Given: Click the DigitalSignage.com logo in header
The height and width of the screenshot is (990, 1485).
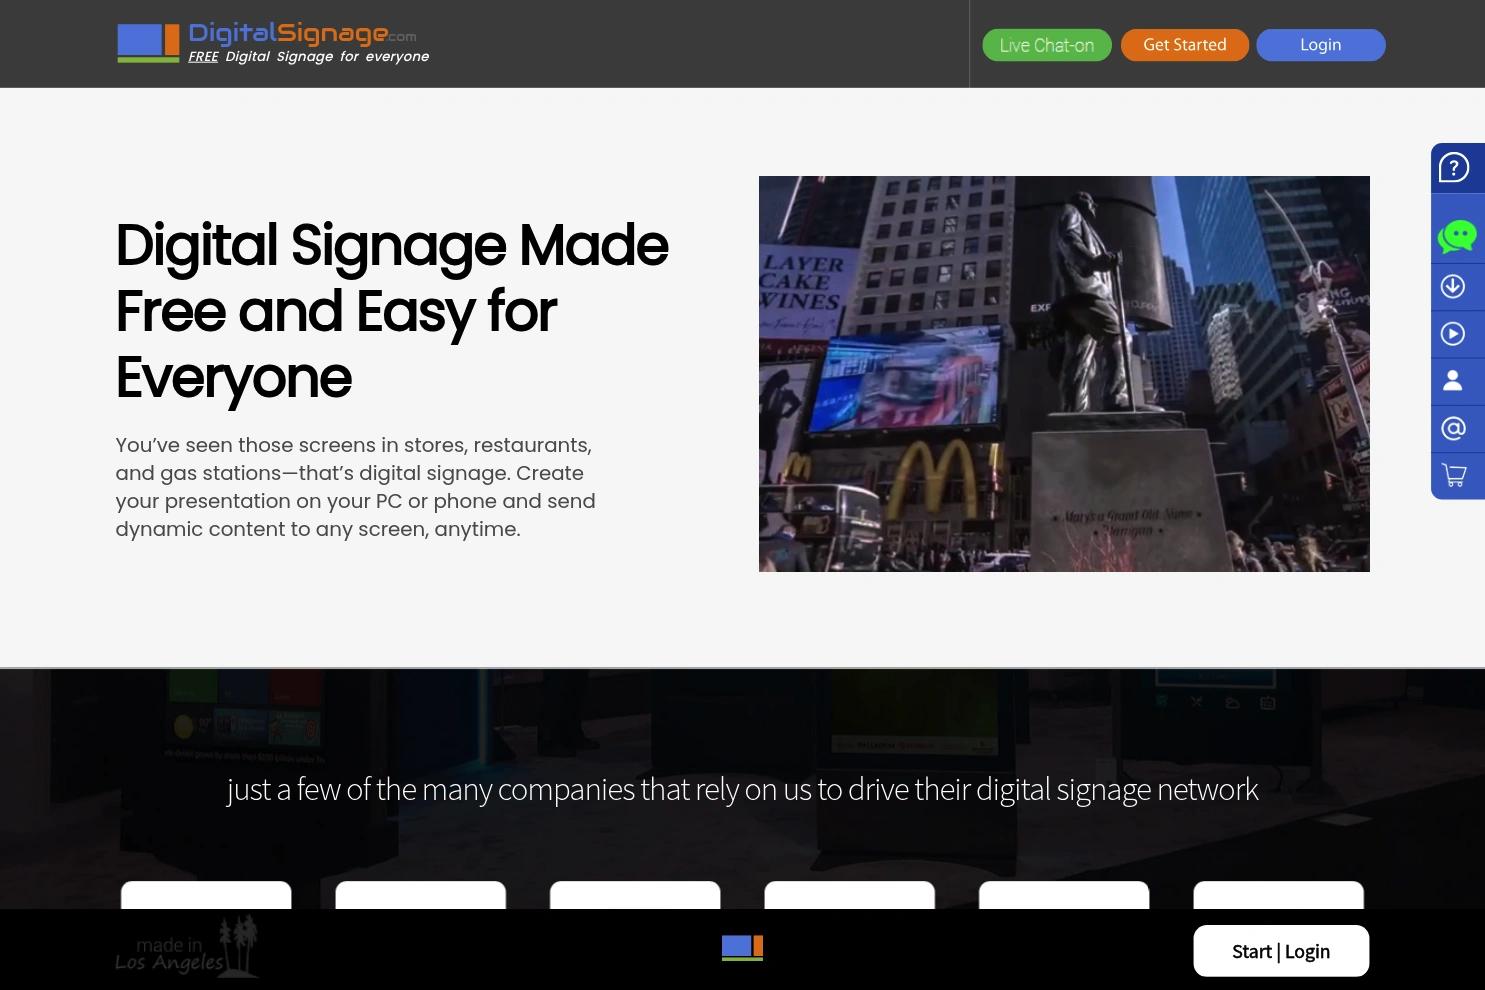Looking at the screenshot, I should 273,43.
